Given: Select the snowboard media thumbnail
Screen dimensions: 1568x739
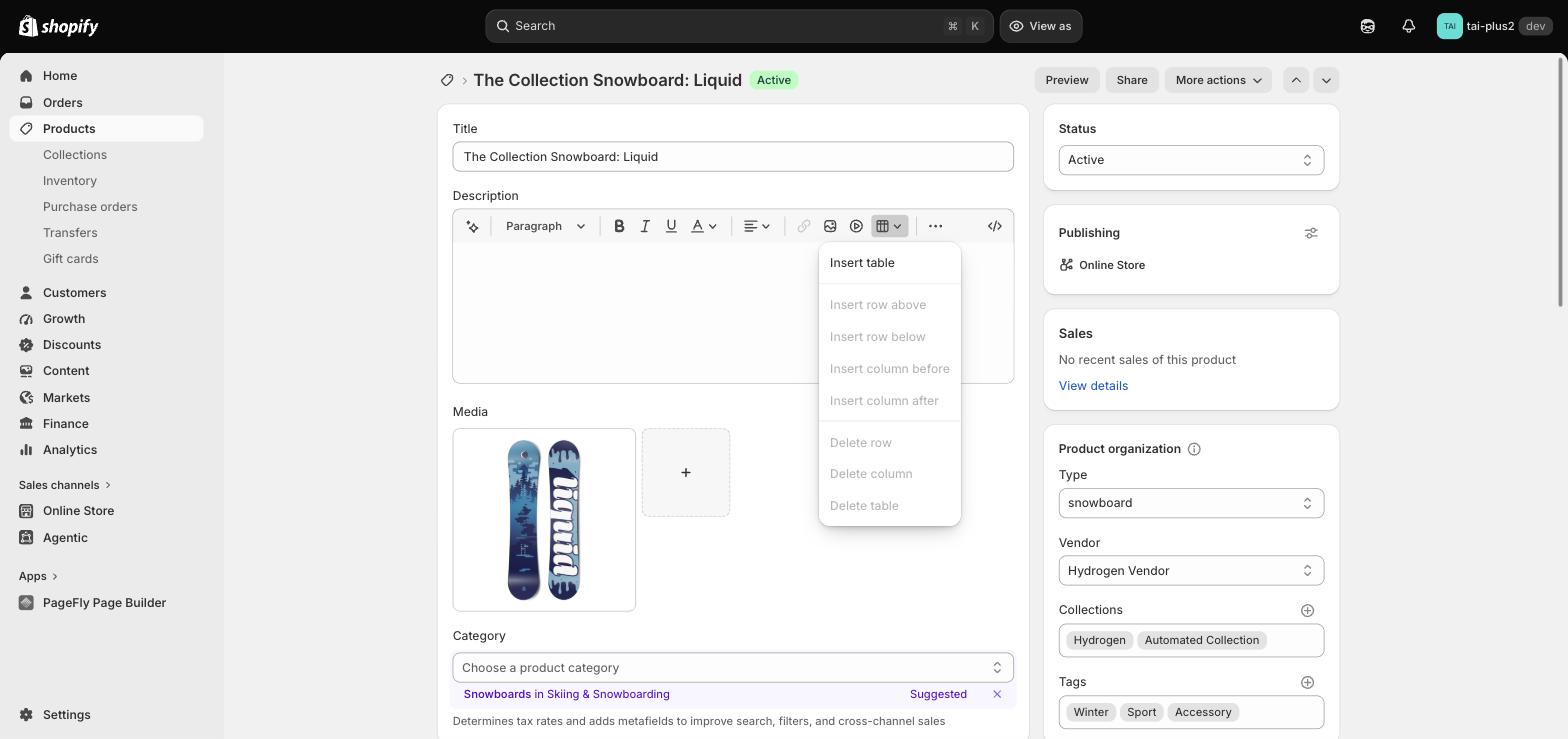Looking at the screenshot, I should coord(544,520).
